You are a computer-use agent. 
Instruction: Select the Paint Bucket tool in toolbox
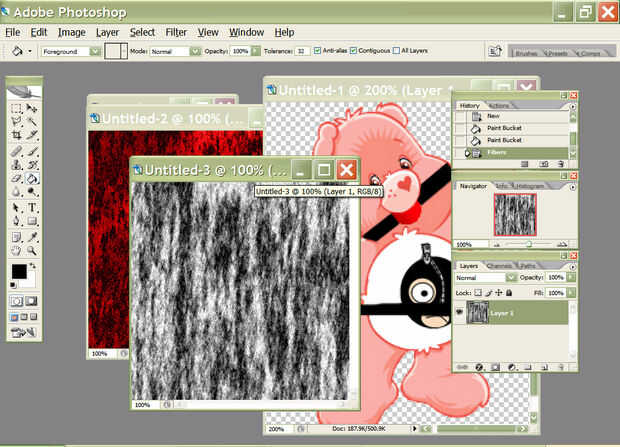click(x=32, y=178)
